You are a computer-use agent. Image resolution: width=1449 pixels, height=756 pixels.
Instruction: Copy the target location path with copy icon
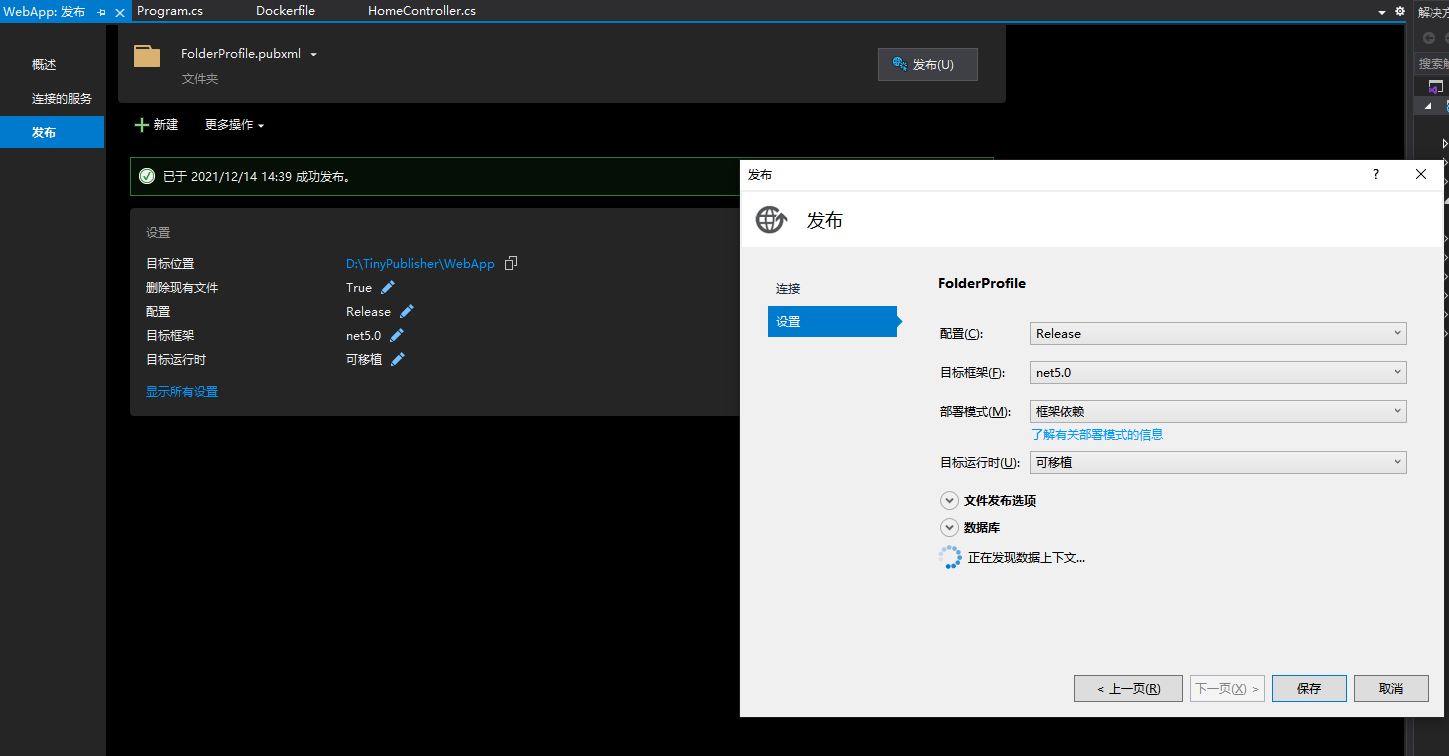point(511,263)
